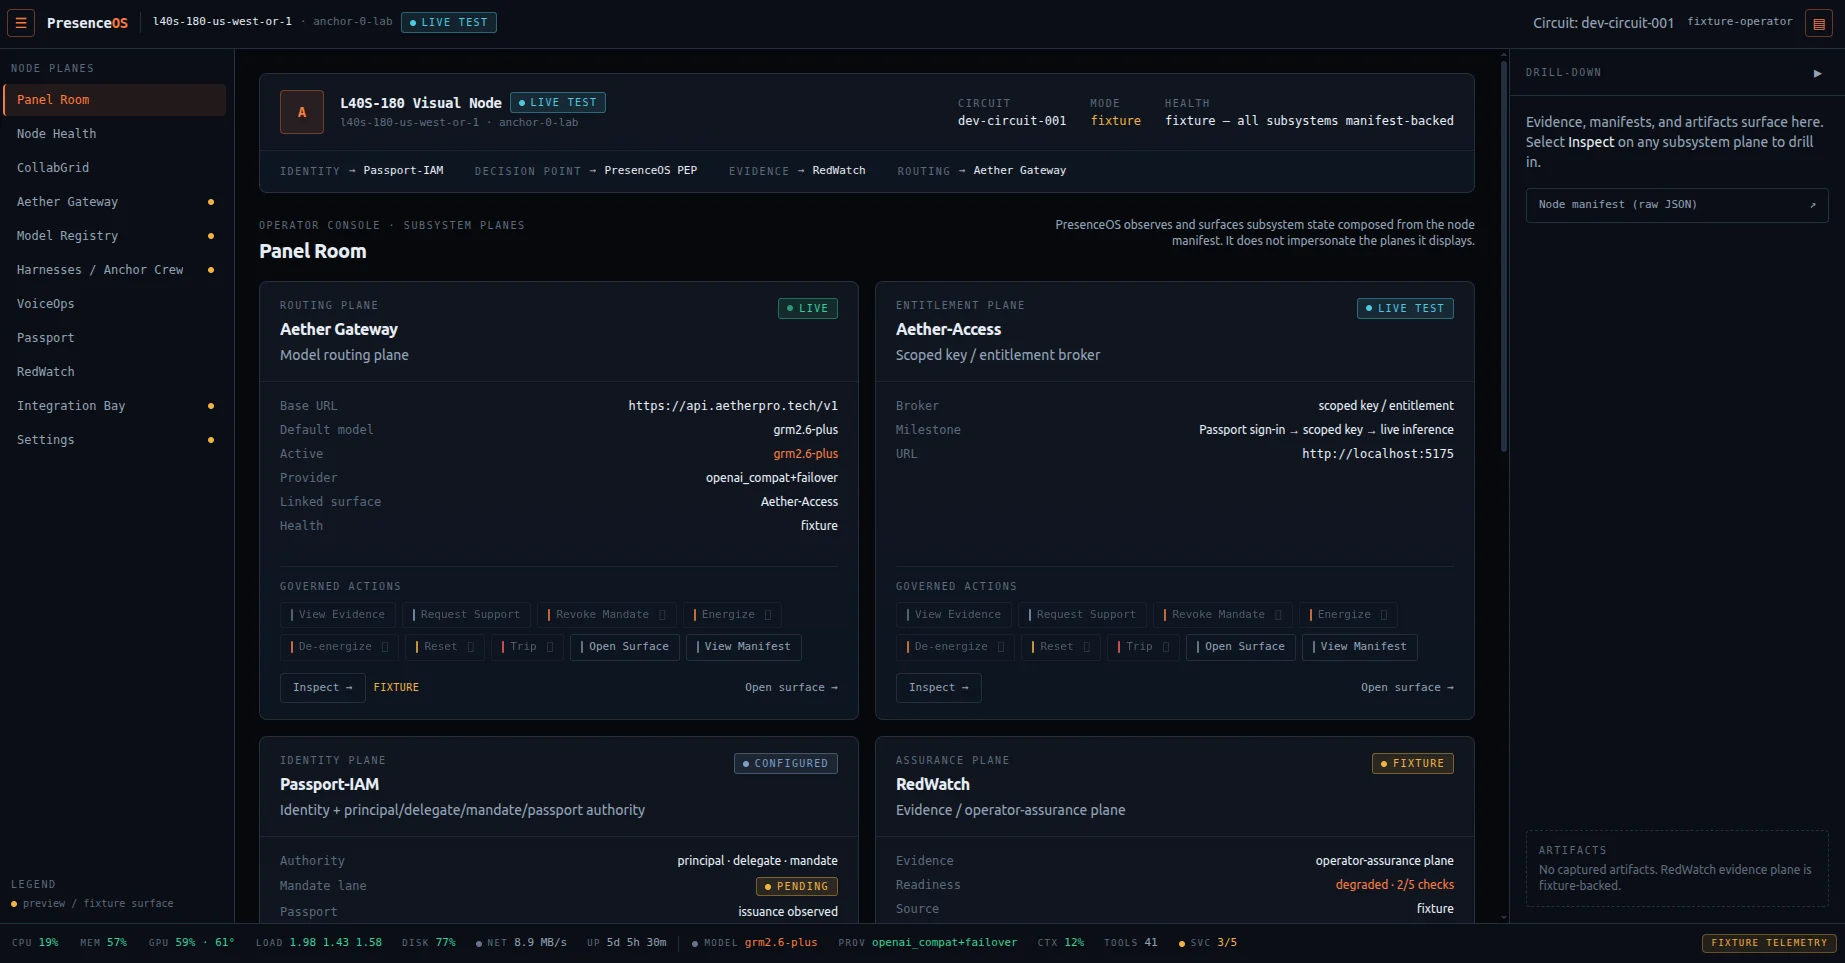Viewport: 1845px width, 963px height.
Task: Click Circuit: dev-circuit-001 header text
Action: (1603, 23)
